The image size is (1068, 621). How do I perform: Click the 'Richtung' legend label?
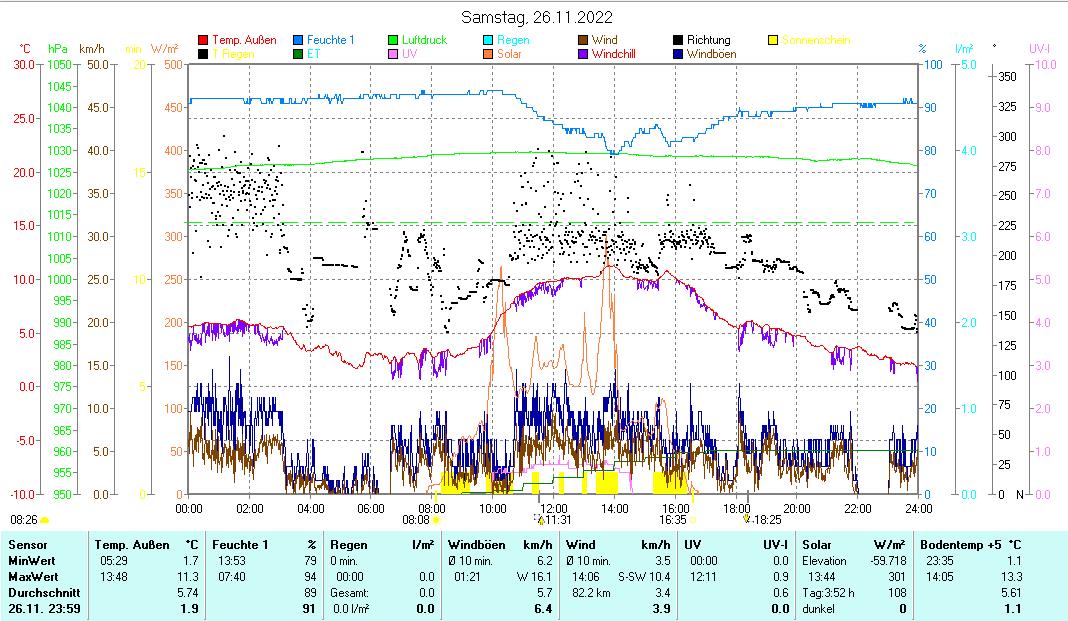point(708,40)
